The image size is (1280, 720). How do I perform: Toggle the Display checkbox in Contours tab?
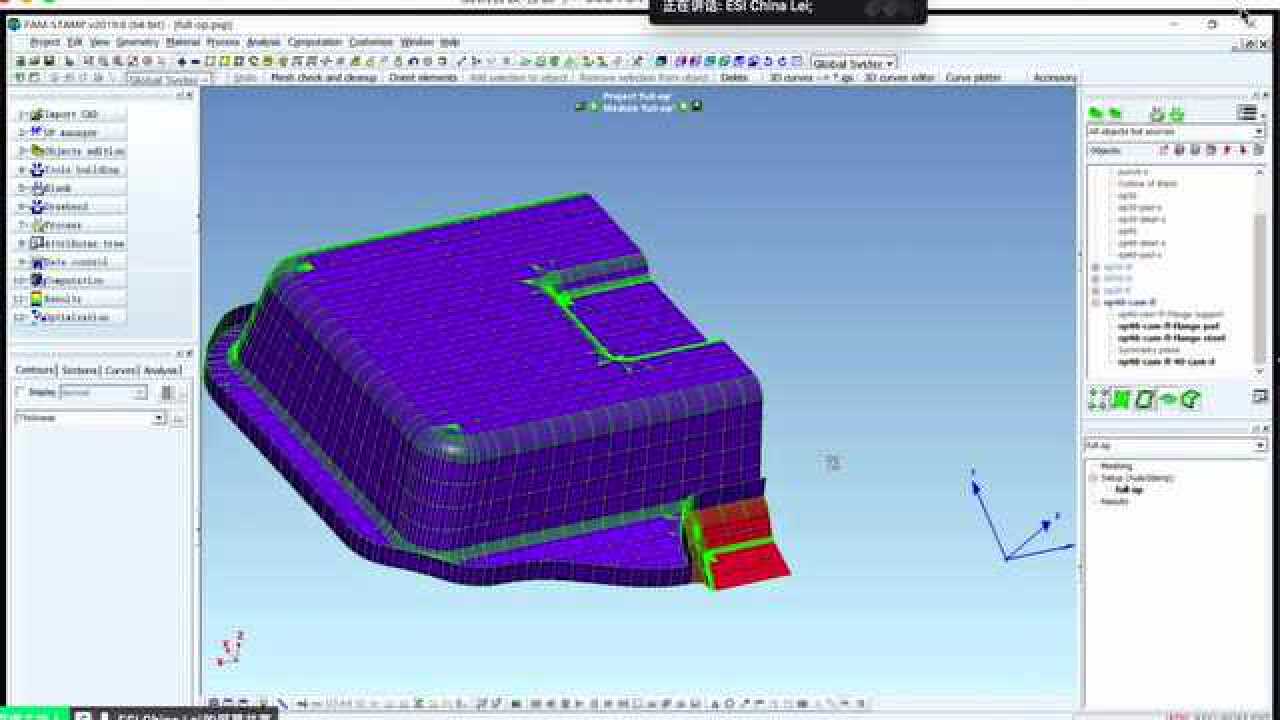pos(21,393)
